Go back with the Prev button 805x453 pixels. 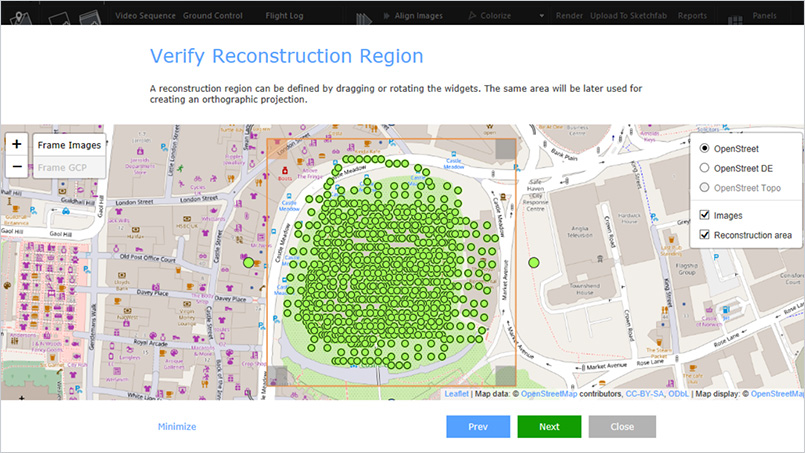[477, 426]
